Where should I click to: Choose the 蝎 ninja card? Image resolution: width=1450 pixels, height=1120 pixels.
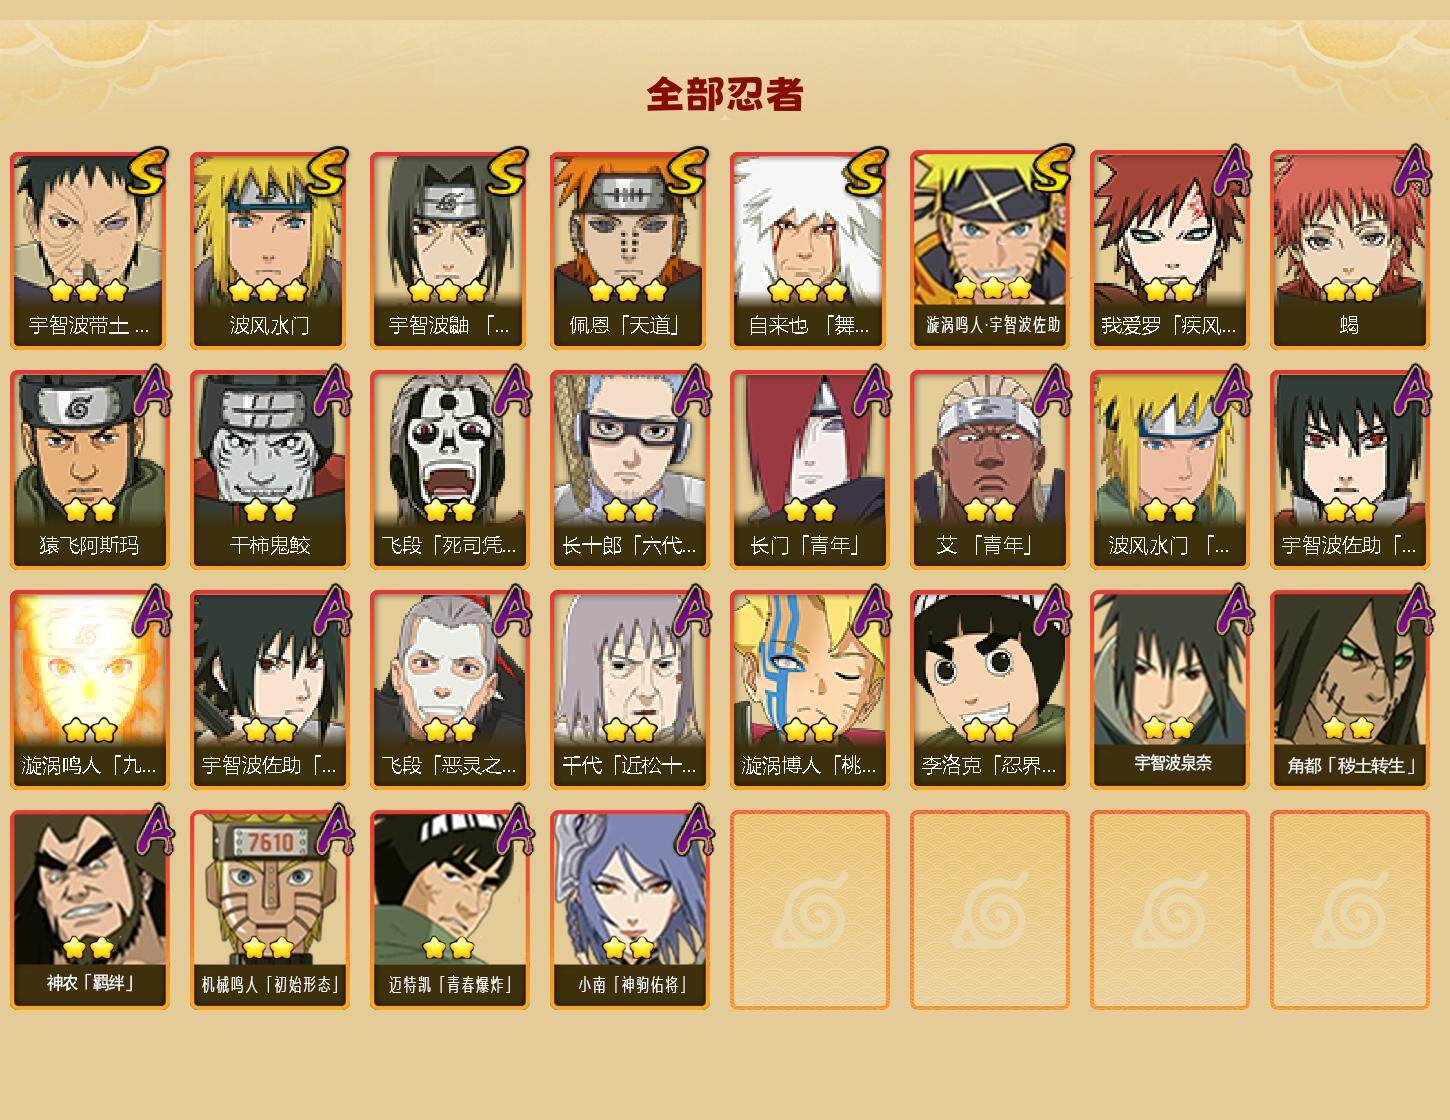pyautogui.click(x=1350, y=250)
